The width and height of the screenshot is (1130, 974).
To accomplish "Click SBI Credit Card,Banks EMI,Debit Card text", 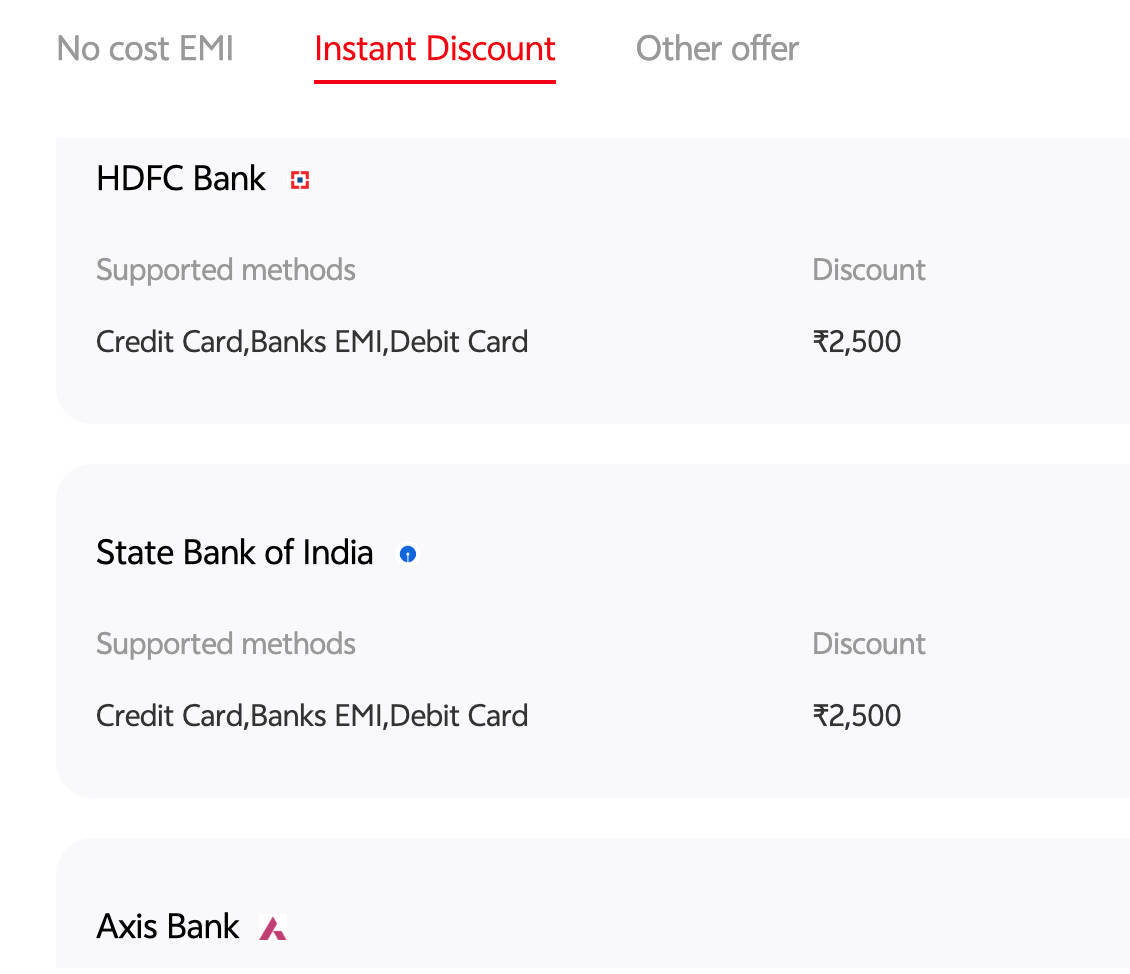I will (x=312, y=715).
